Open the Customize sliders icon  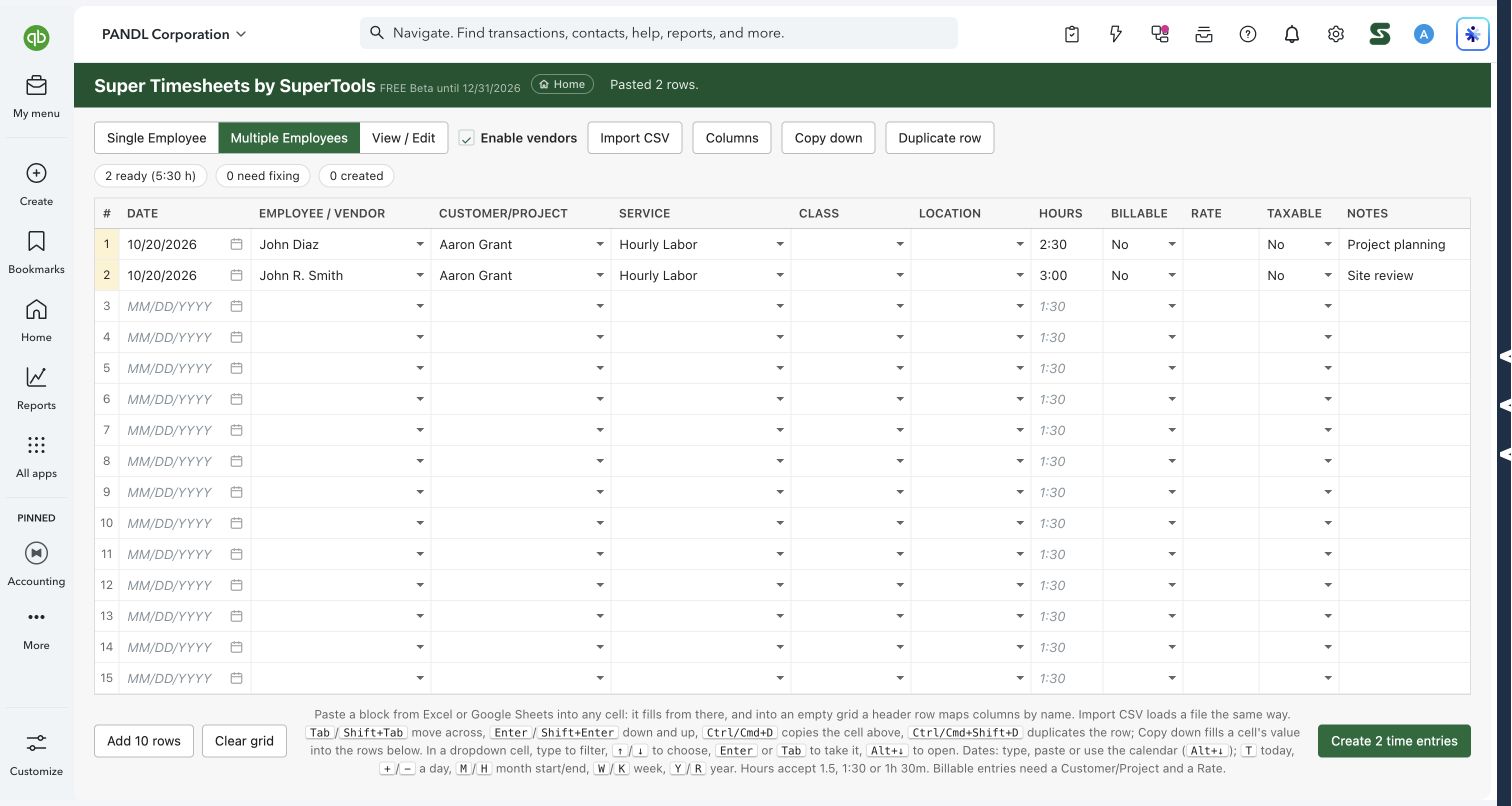point(36,743)
